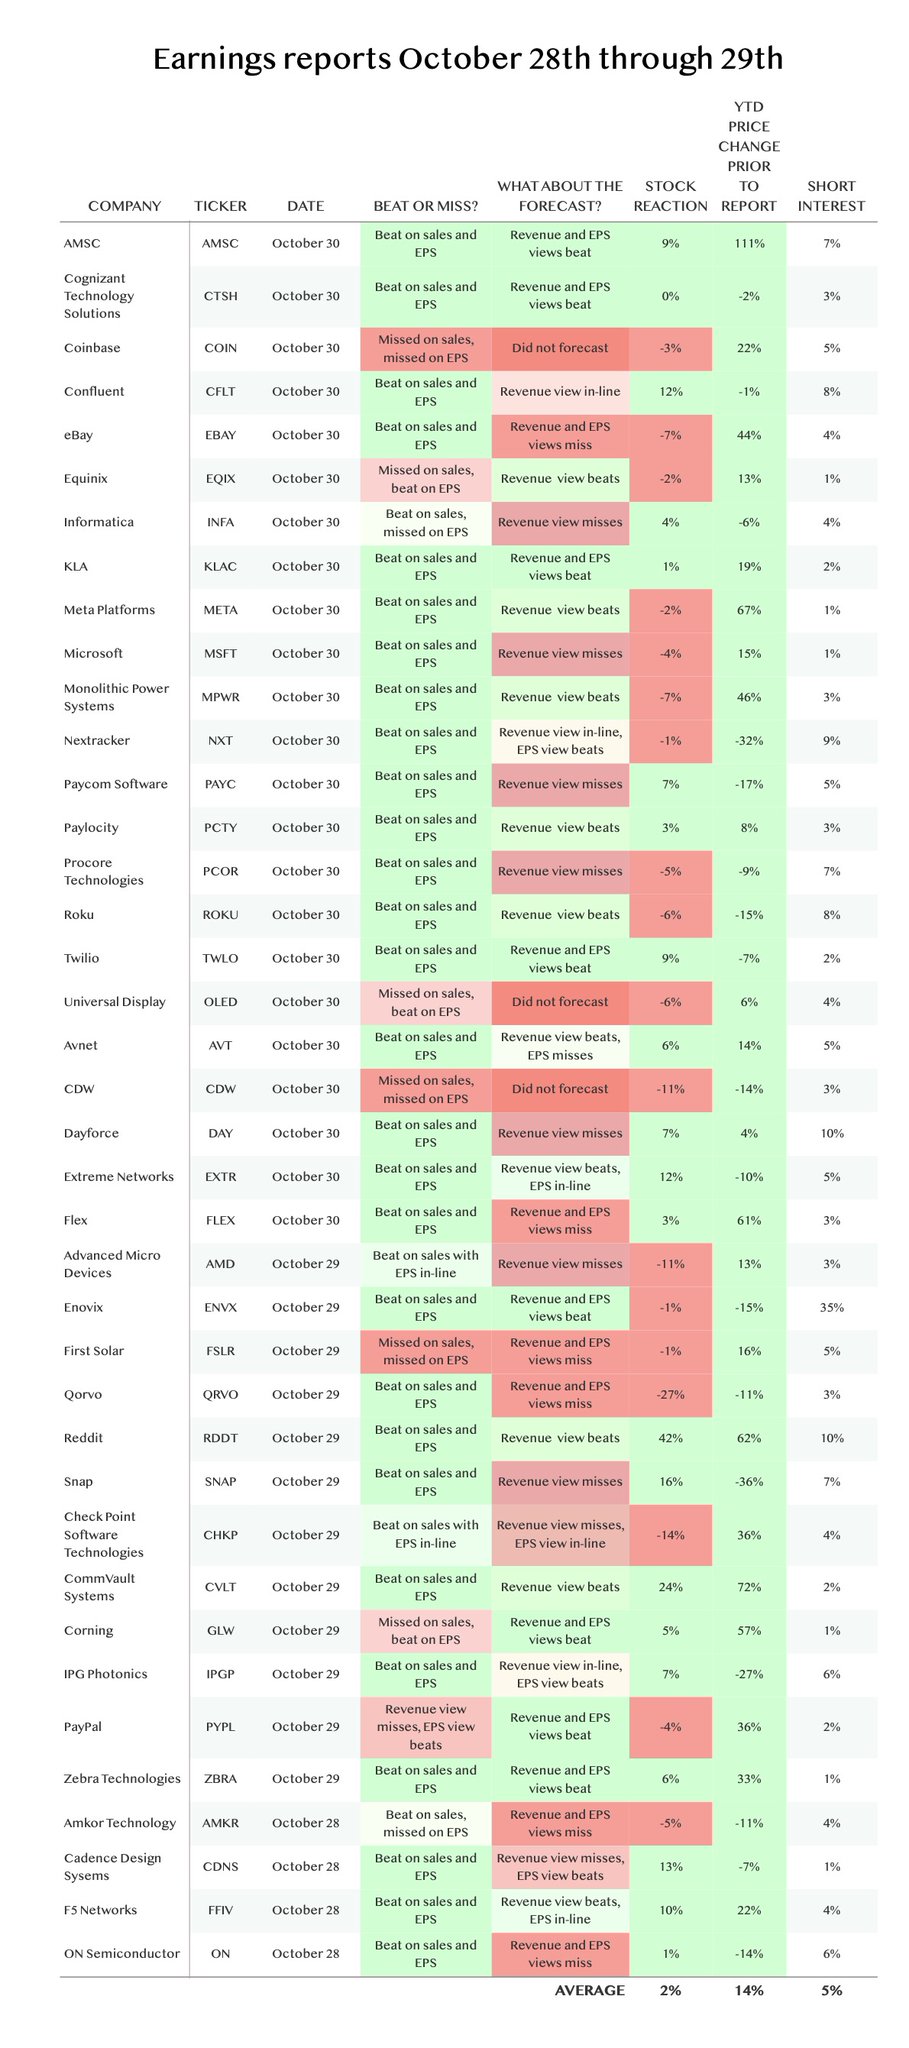The height and width of the screenshot is (2048, 909).
Task: Click Qorvo's -27% stock reaction cell
Action: click(x=670, y=1395)
